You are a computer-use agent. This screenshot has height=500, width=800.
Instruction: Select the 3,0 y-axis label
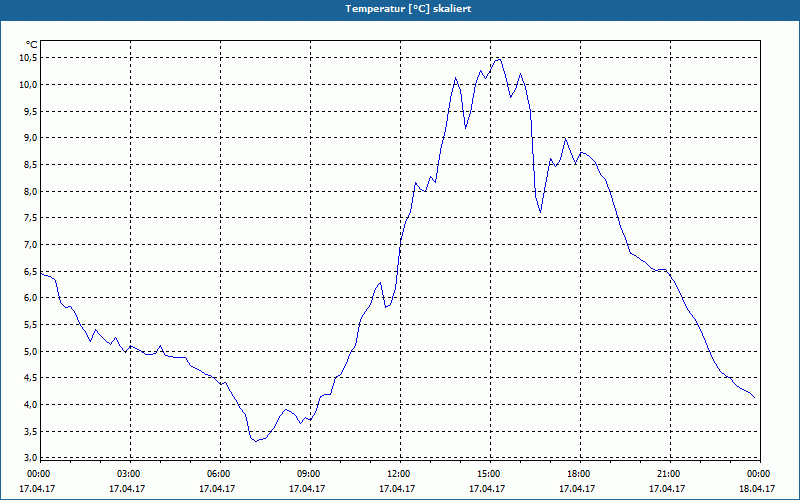(x=31, y=457)
